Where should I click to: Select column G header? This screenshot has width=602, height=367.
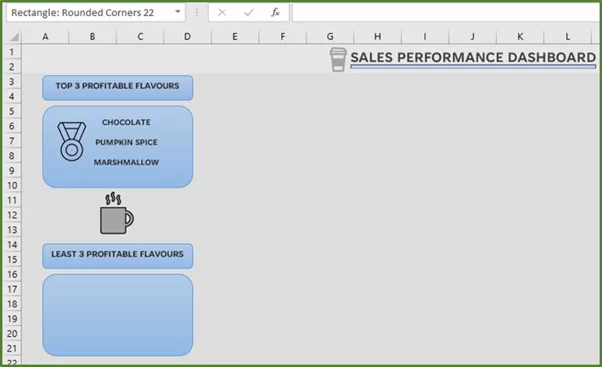click(x=330, y=36)
